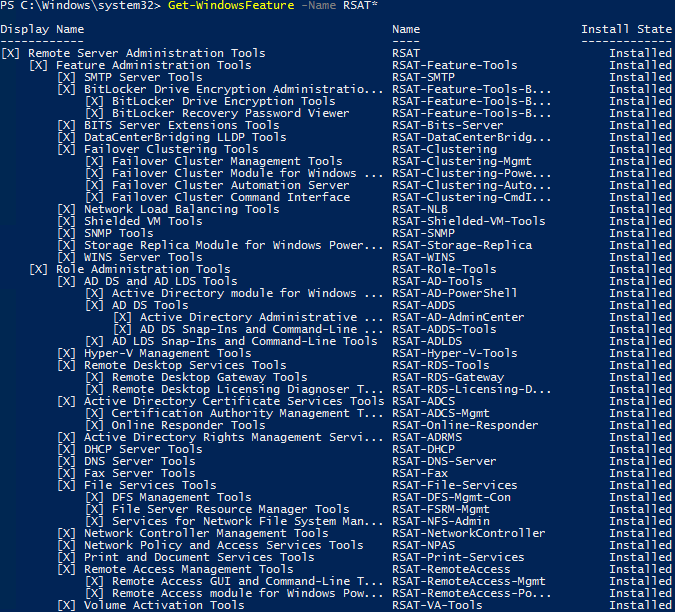Screen dimensions: 675x612
Task: Click the DNS Server Tools row
Action: pos(336,461)
